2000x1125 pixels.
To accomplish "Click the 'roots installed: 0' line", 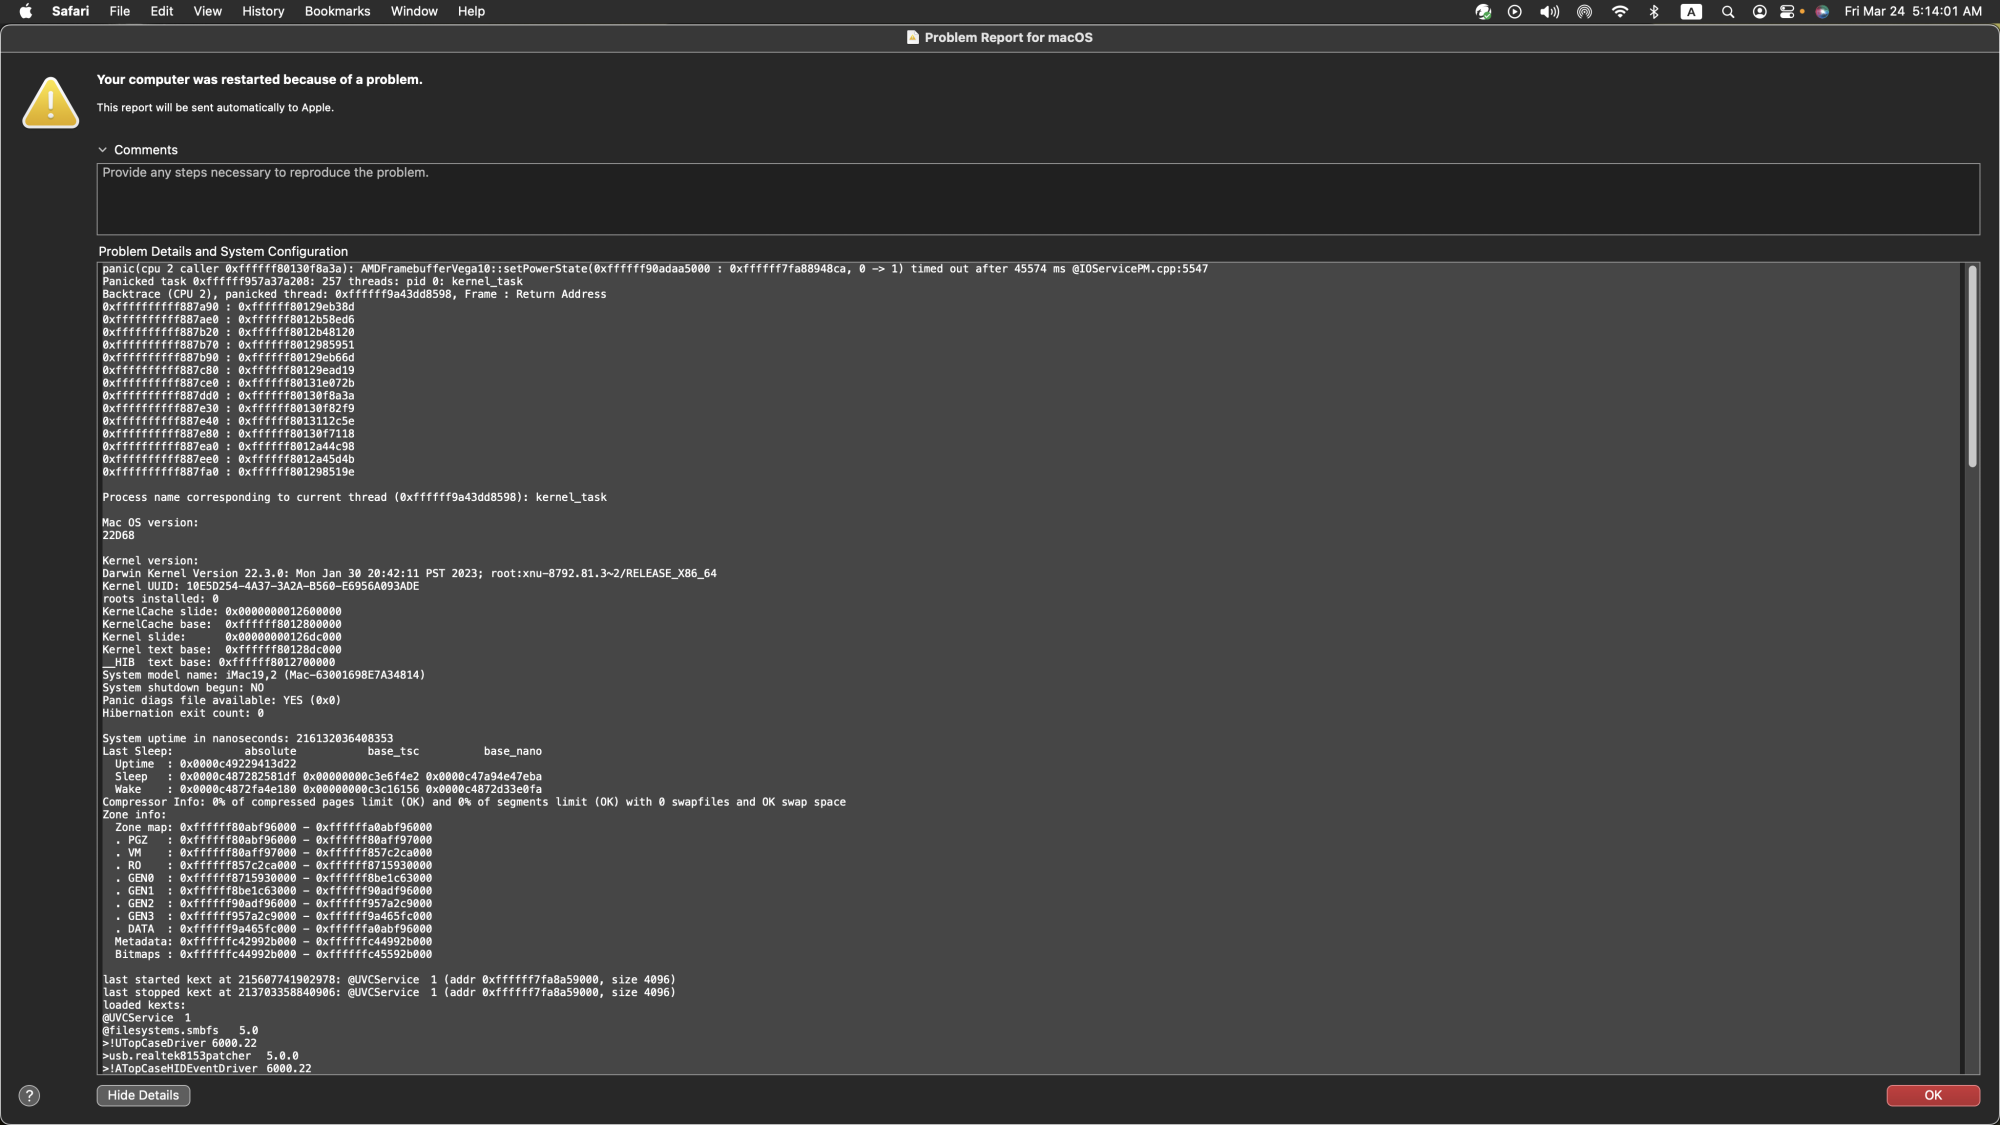I will tap(160, 599).
